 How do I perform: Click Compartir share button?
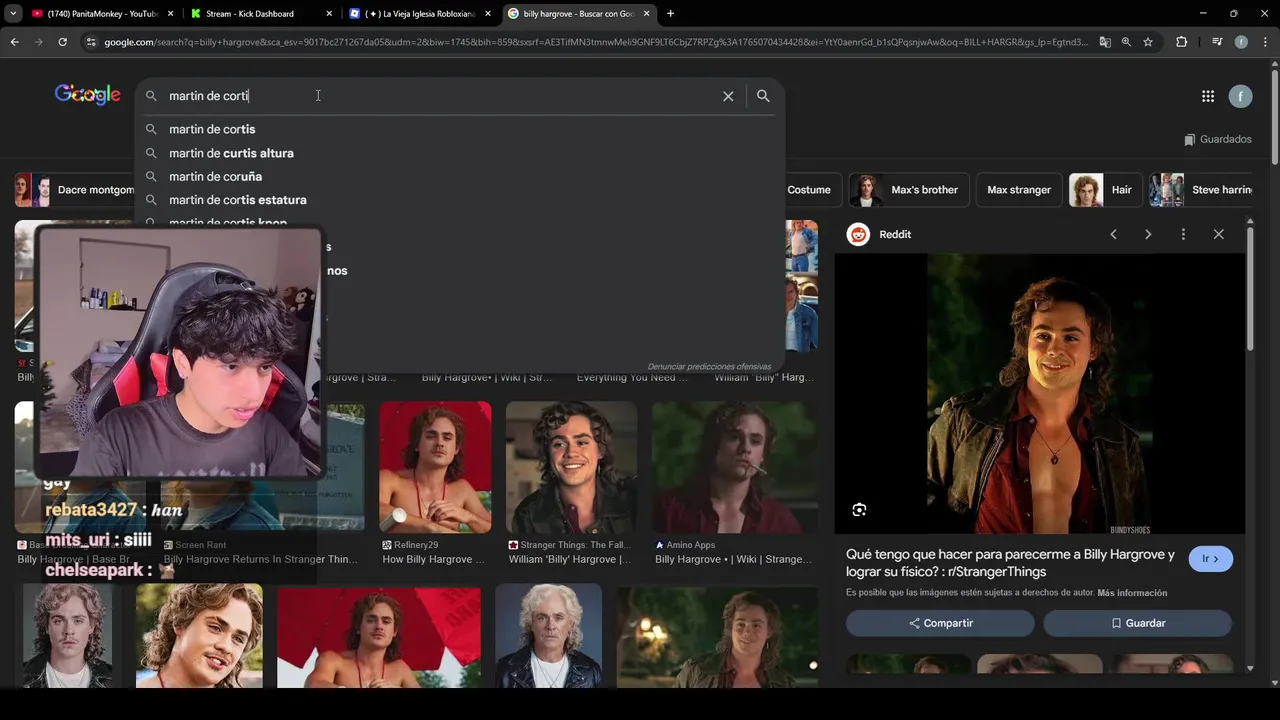(x=940, y=623)
